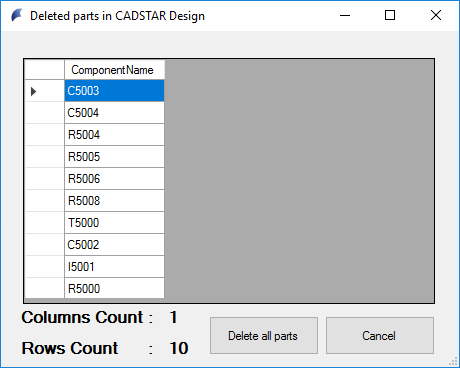
Task: Click the Rows Count value 10
Action: click(x=179, y=348)
